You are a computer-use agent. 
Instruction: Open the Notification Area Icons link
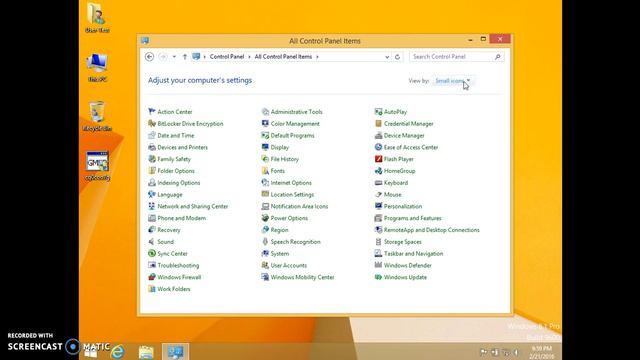299,206
